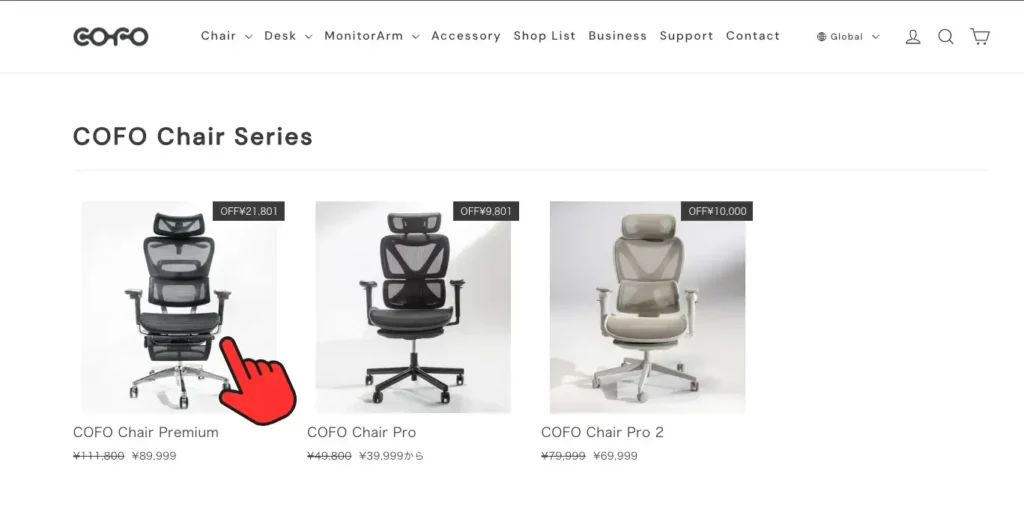This screenshot has height=512, width=1024.
Task: Open the shopping cart icon
Action: coord(980,36)
